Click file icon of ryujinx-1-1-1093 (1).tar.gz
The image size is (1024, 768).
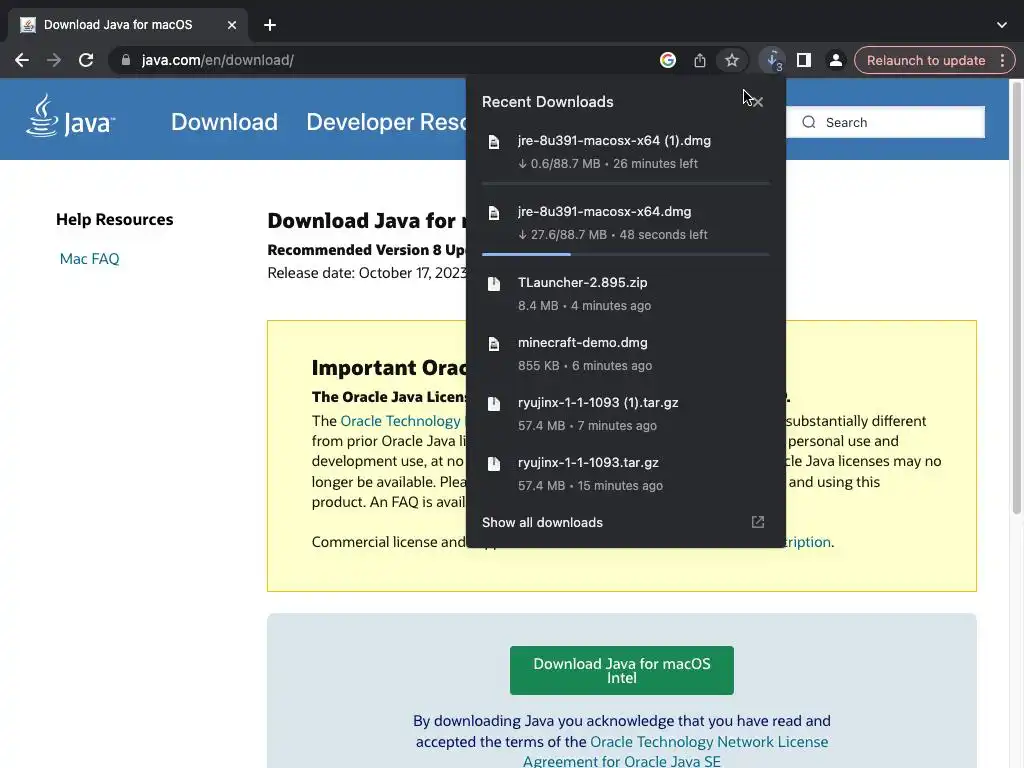(x=494, y=404)
